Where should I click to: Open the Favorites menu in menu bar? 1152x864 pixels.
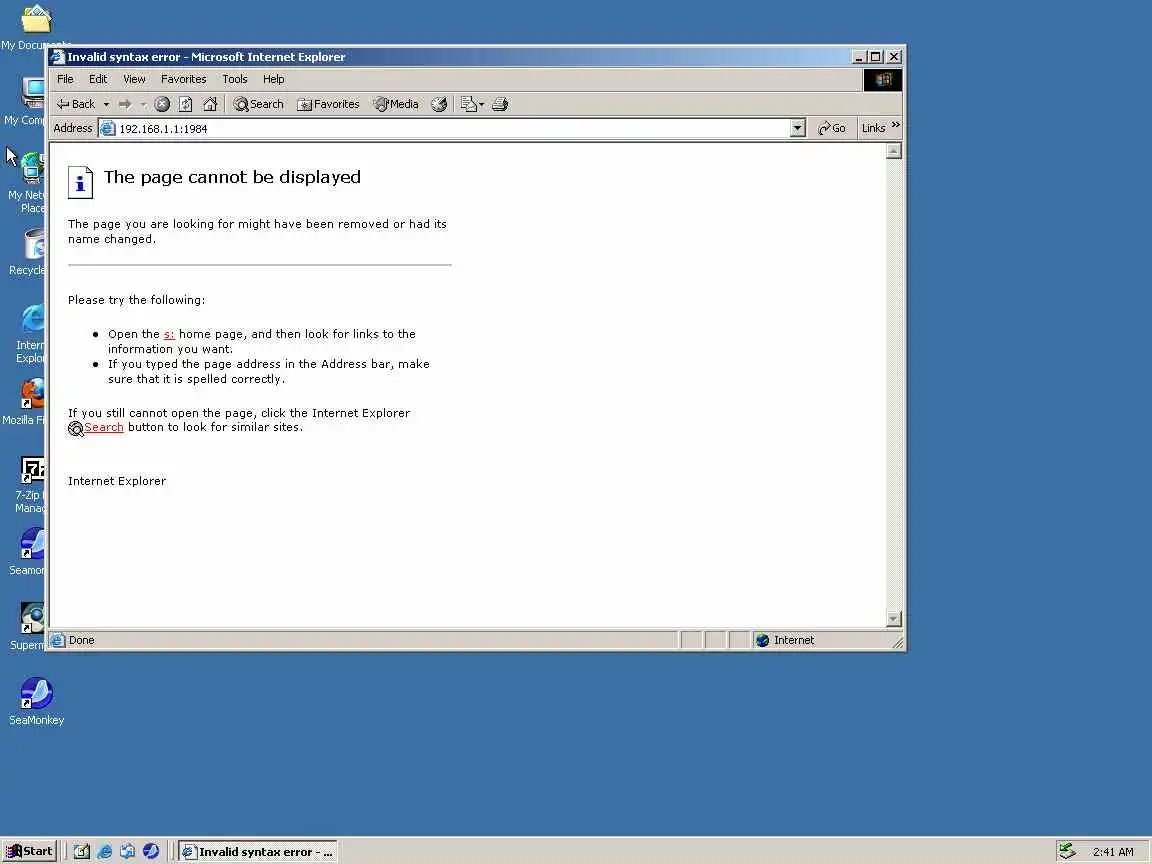click(184, 79)
